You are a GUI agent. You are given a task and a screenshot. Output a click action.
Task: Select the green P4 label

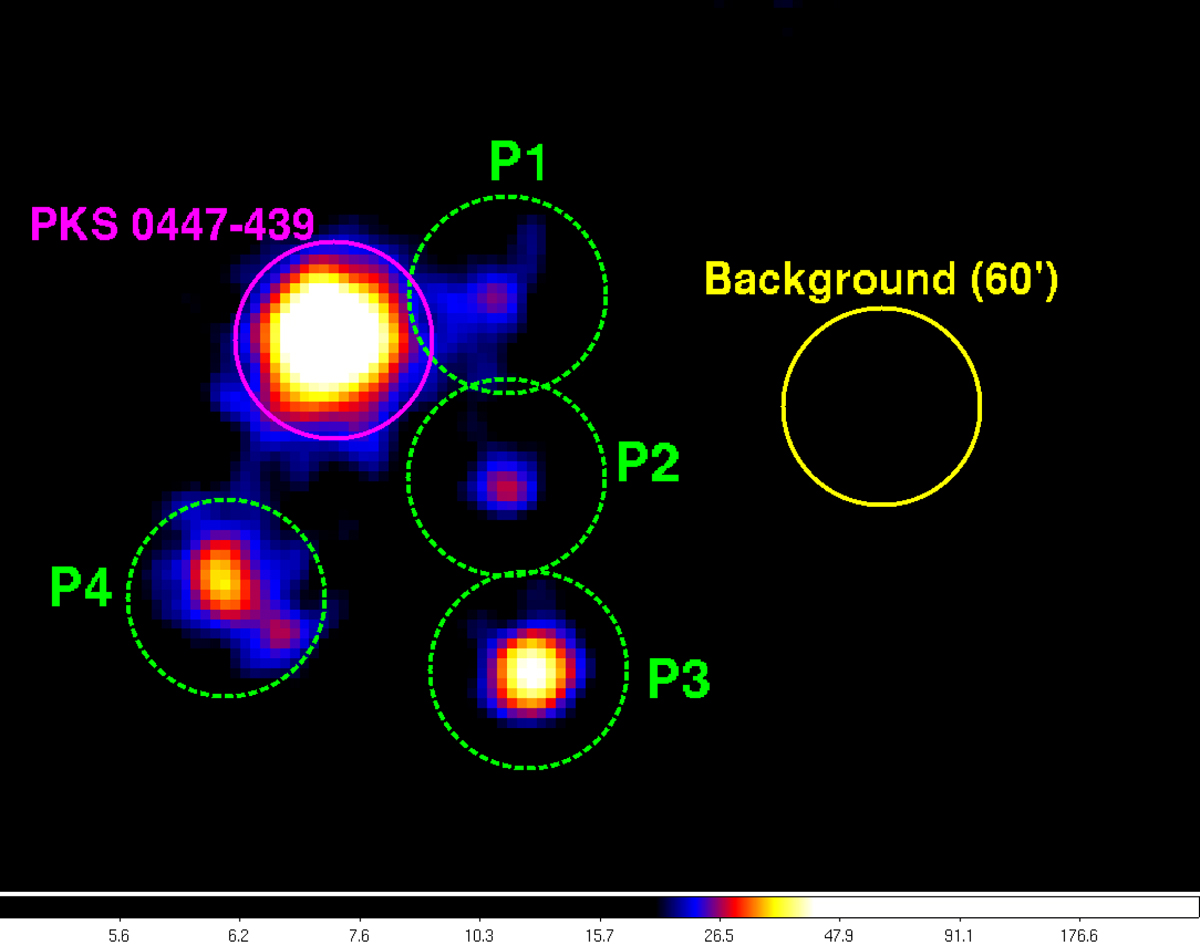(80, 589)
